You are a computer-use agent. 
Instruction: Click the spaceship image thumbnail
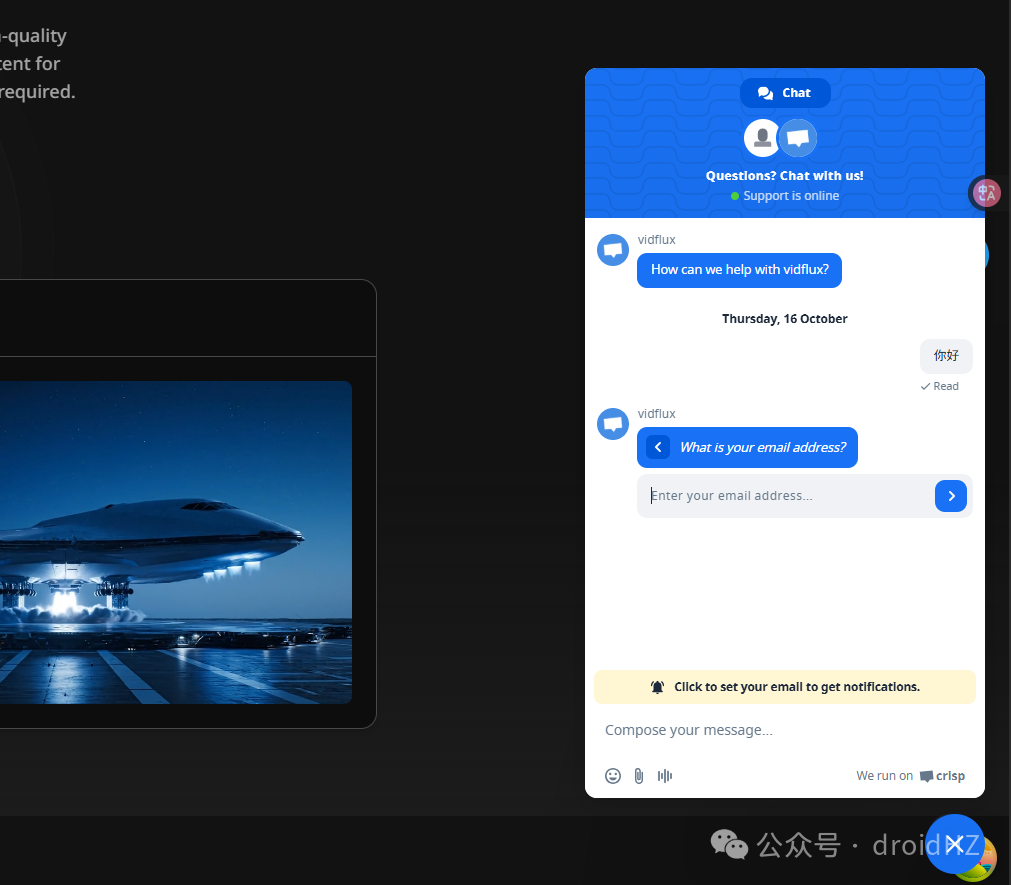pos(175,542)
